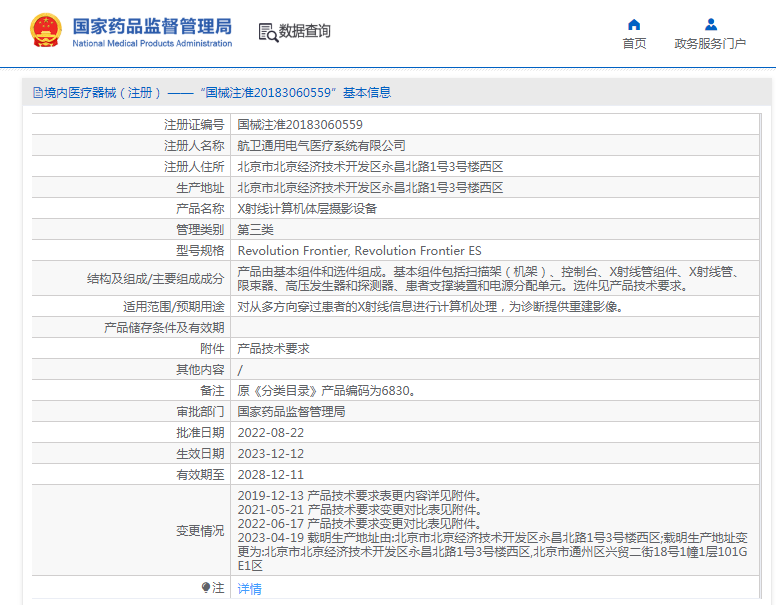
Task: Click the 生产地址 address value
Action: click(370, 188)
